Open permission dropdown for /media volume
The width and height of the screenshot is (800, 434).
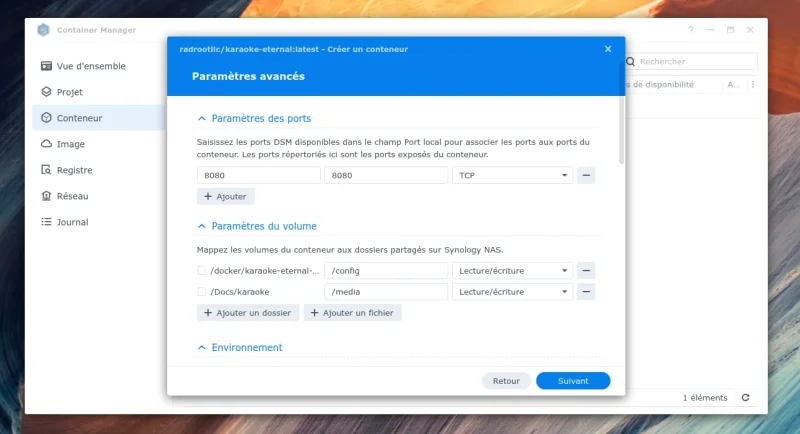[x=512, y=292]
